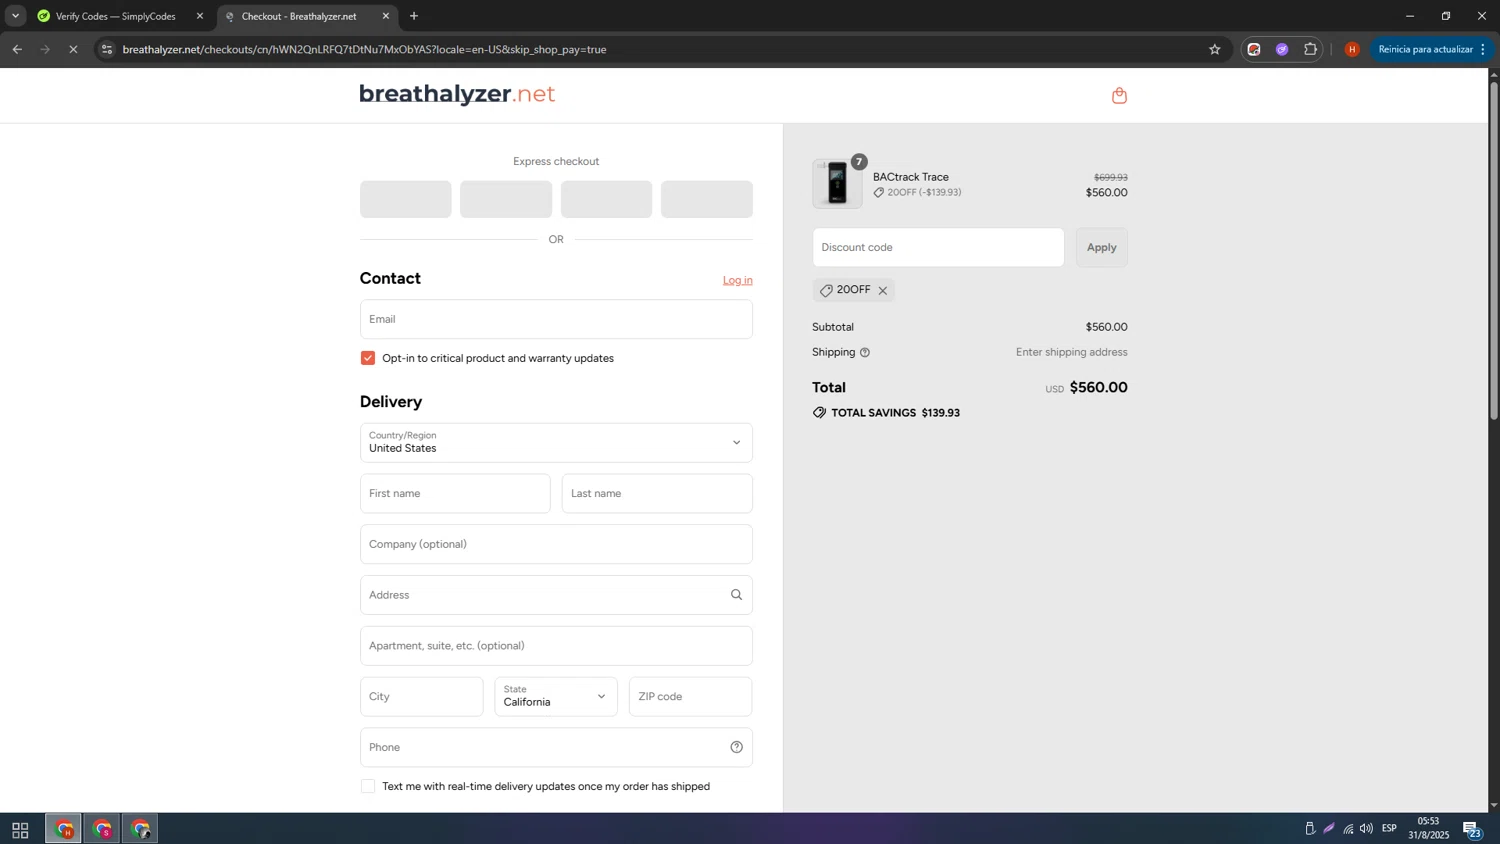Open the Chrome profile avatar H

[1352, 49]
